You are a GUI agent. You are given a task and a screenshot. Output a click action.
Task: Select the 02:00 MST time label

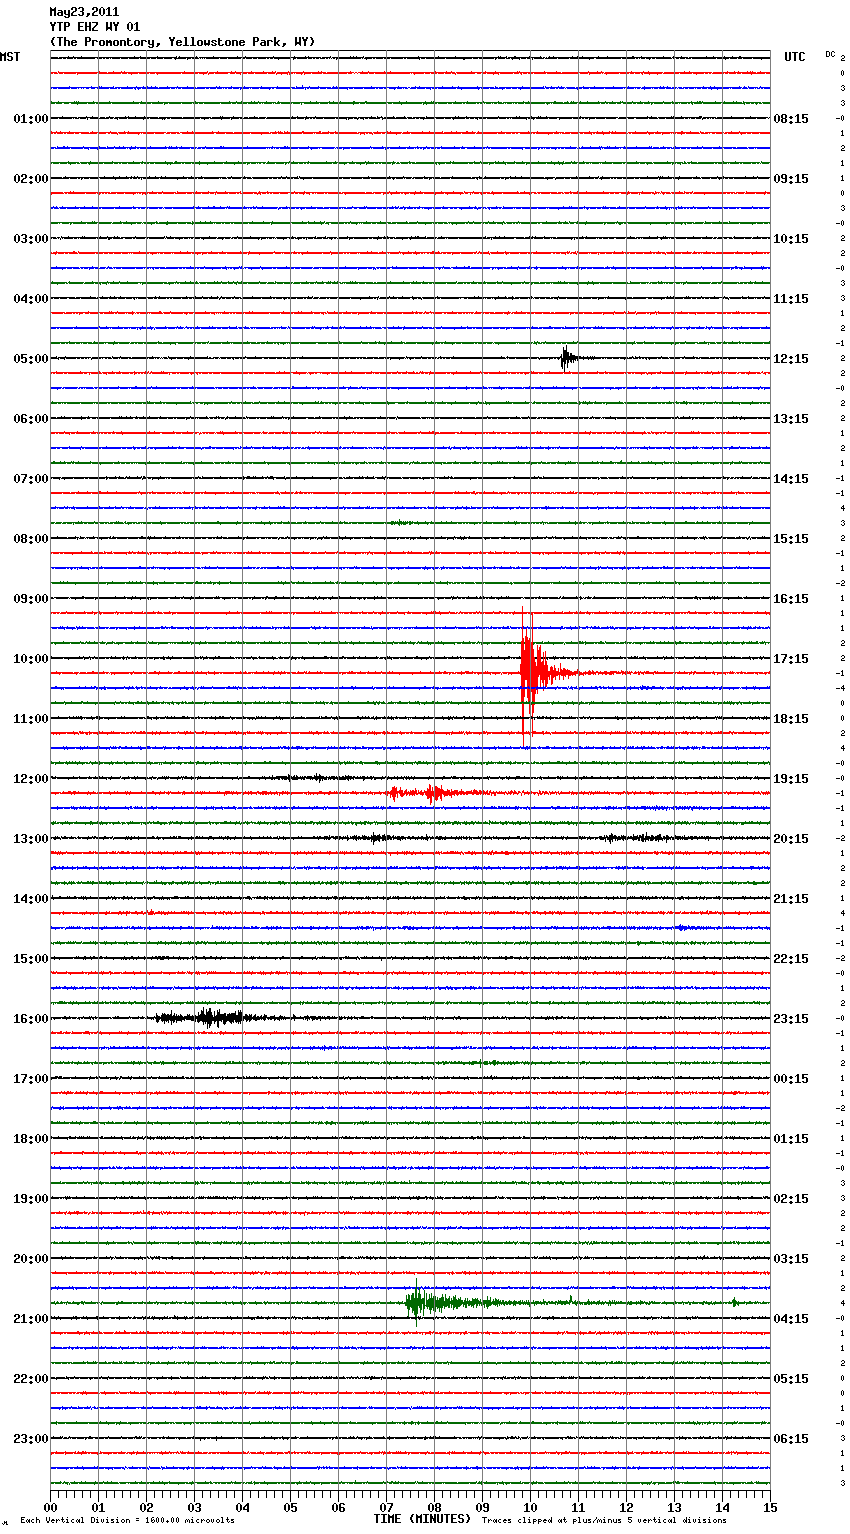30,179
